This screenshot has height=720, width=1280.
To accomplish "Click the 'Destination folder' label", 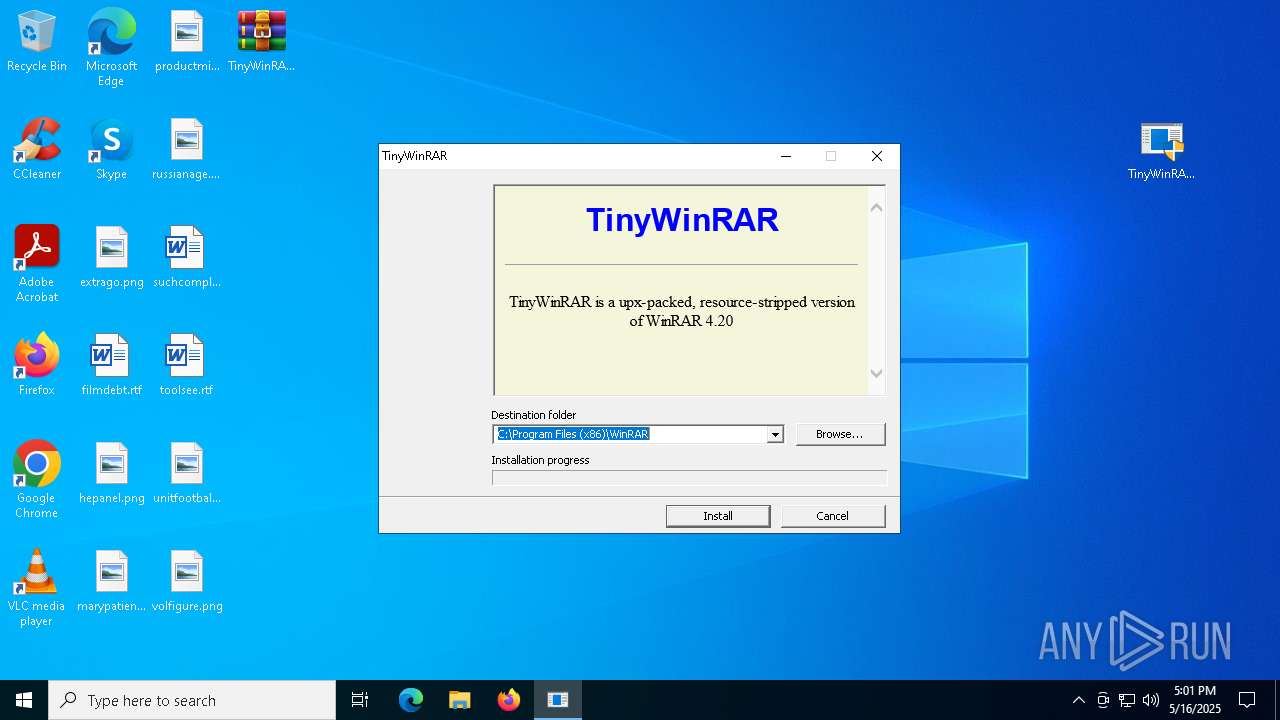I will tap(534, 415).
